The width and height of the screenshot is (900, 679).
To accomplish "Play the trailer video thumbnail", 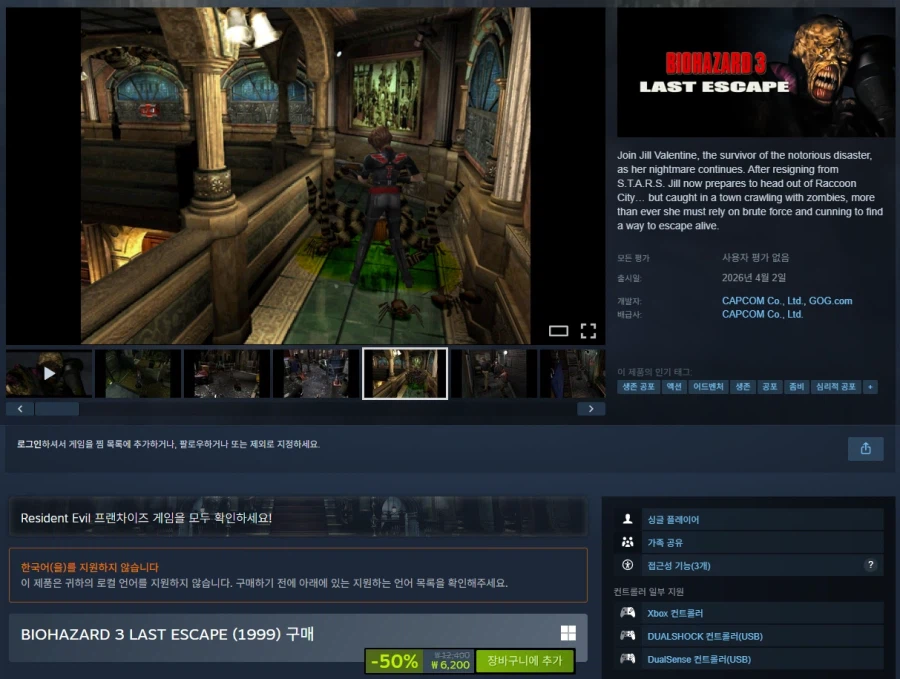I will pos(49,373).
